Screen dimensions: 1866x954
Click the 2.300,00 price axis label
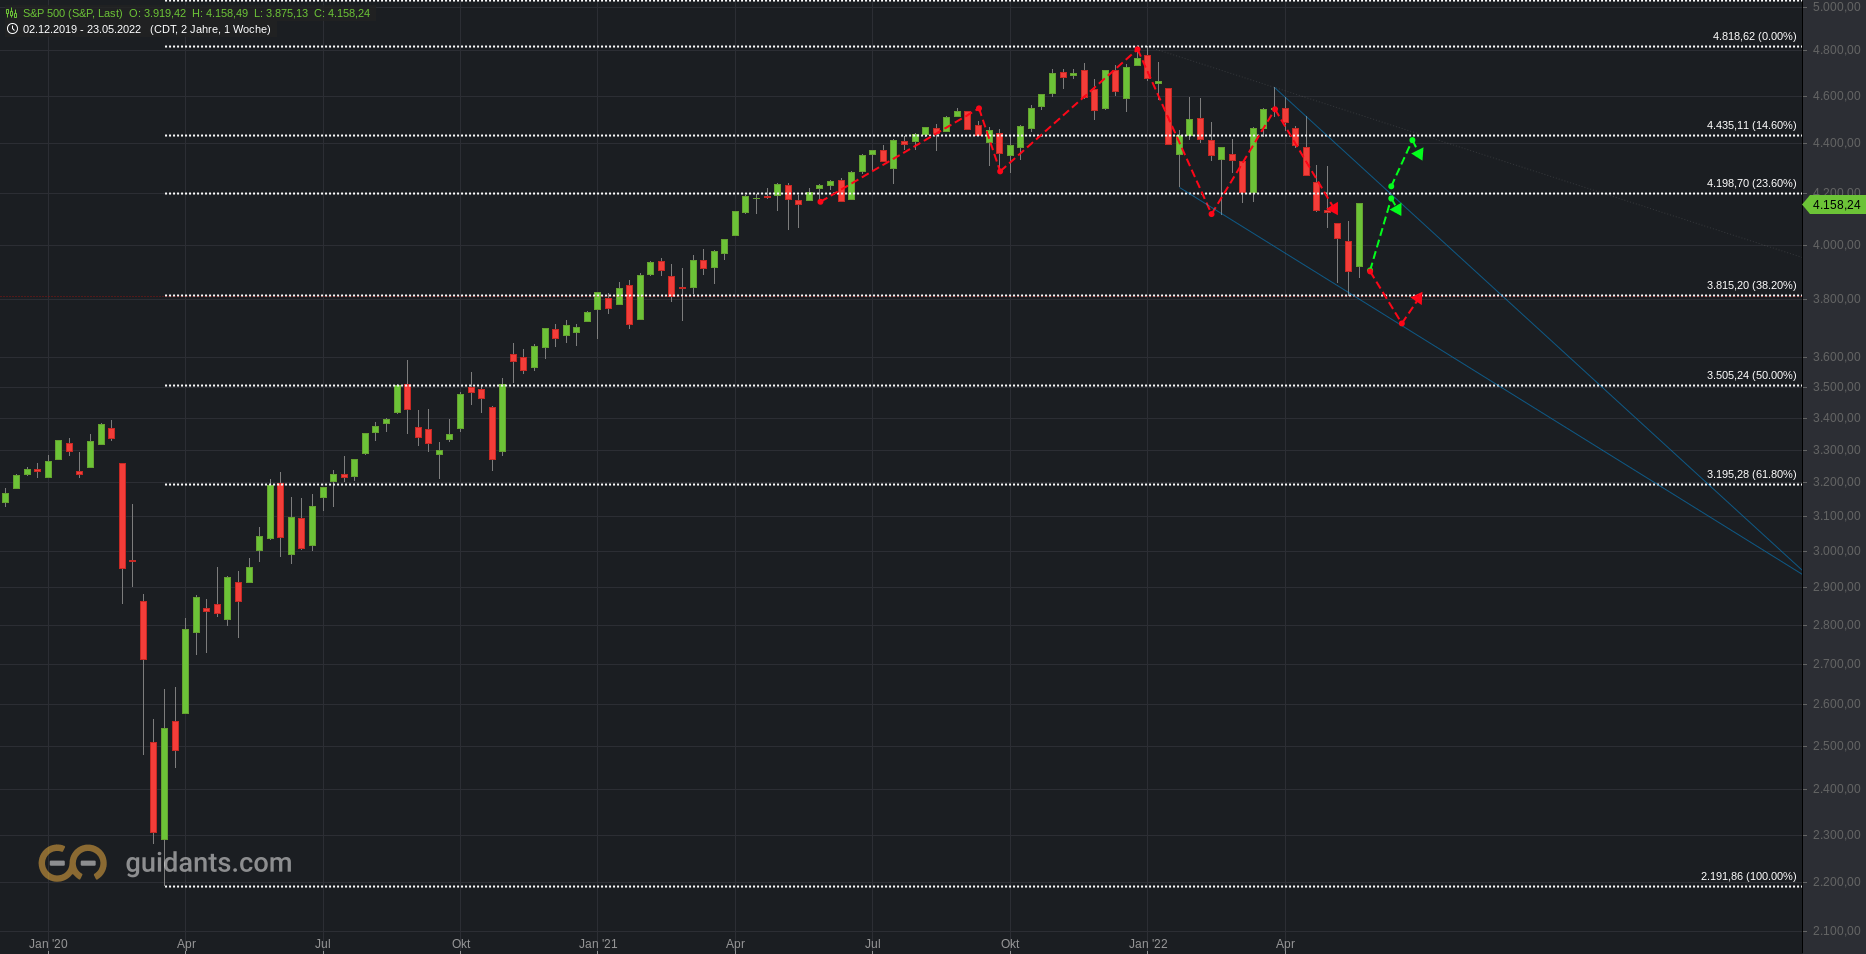pos(1836,835)
